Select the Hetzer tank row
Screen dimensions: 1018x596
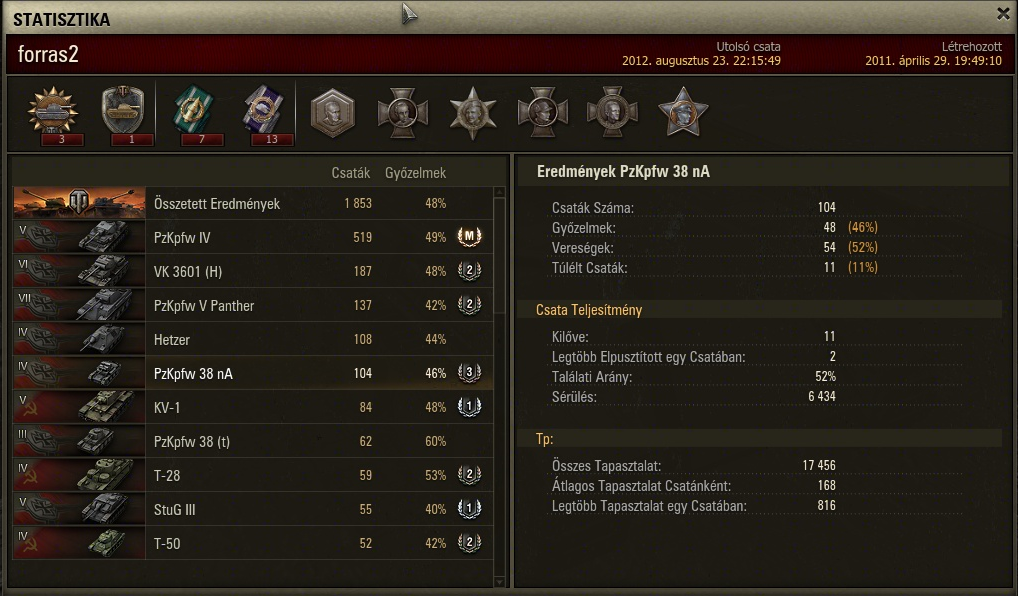(x=253, y=339)
